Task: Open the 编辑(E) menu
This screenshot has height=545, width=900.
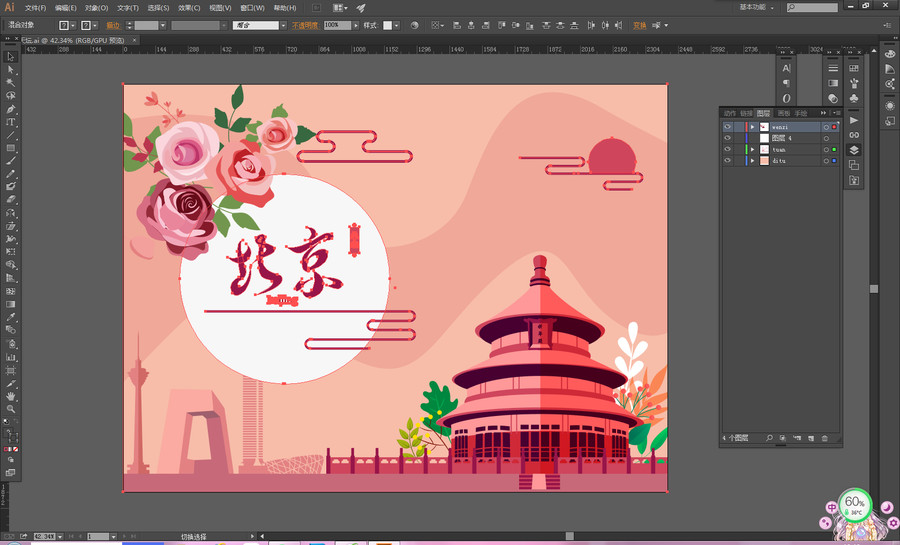Action: point(65,8)
